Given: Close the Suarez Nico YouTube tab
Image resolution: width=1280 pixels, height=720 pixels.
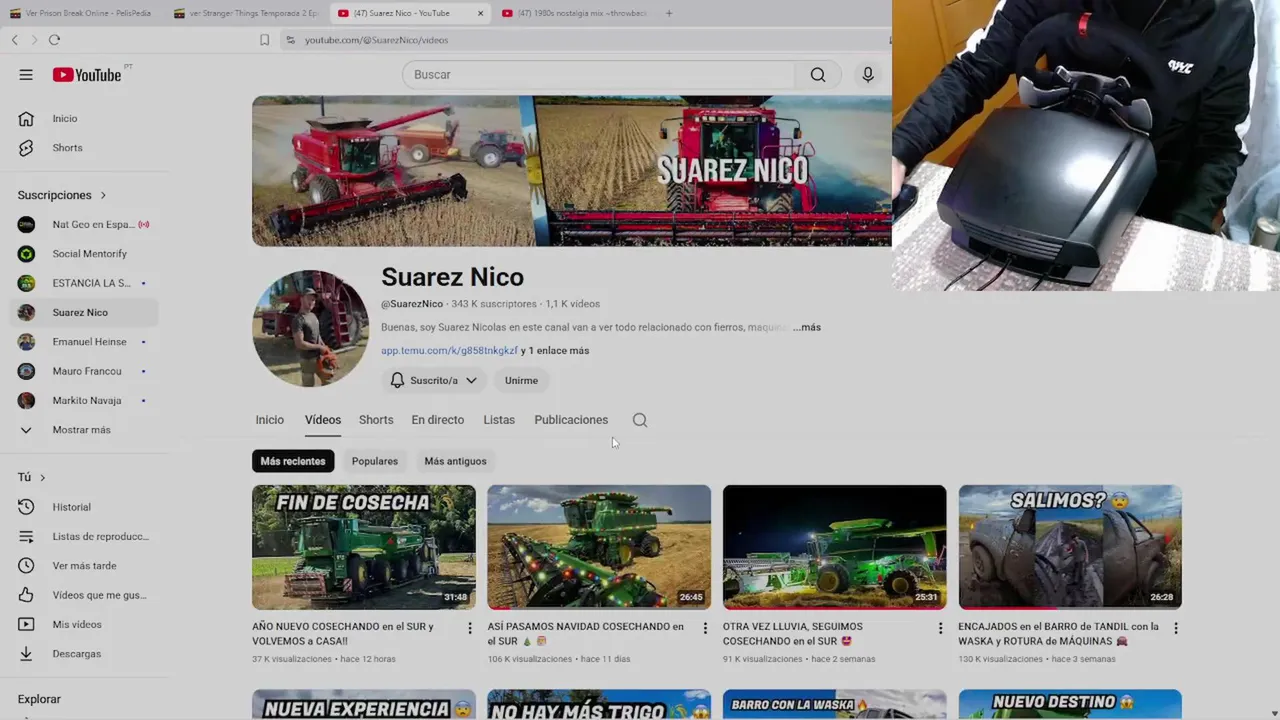Looking at the screenshot, I should (x=480, y=13).
